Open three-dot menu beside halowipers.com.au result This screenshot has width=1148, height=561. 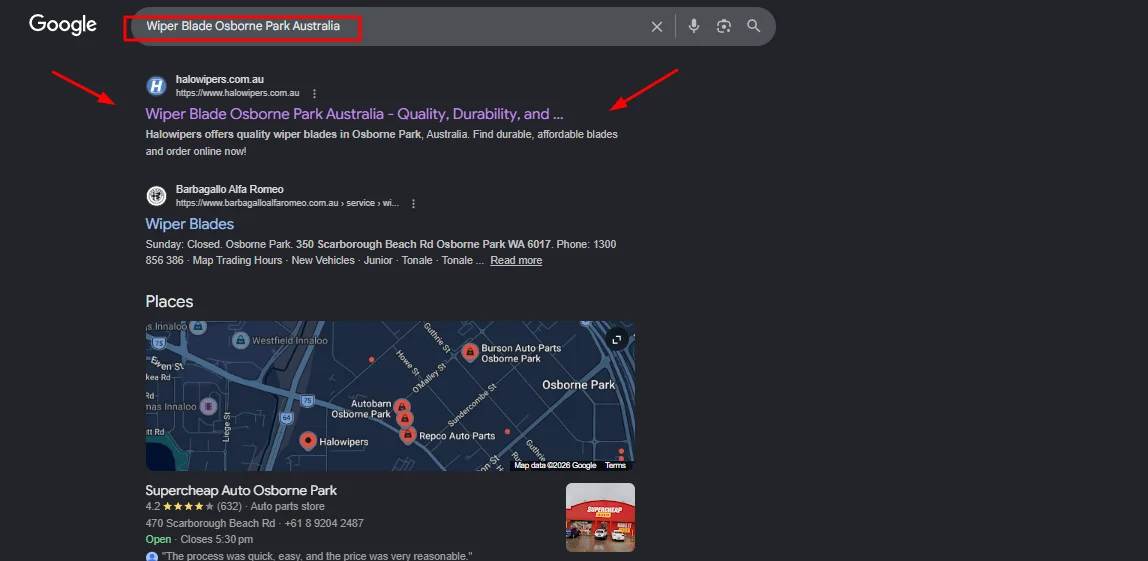point(314,93)
